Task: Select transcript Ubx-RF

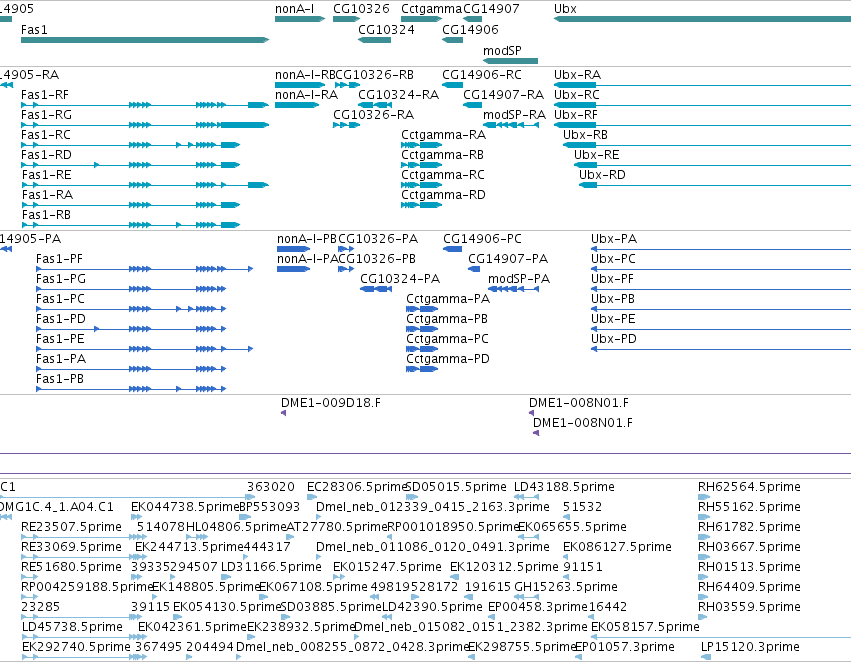Action: (x=702, y=125)
